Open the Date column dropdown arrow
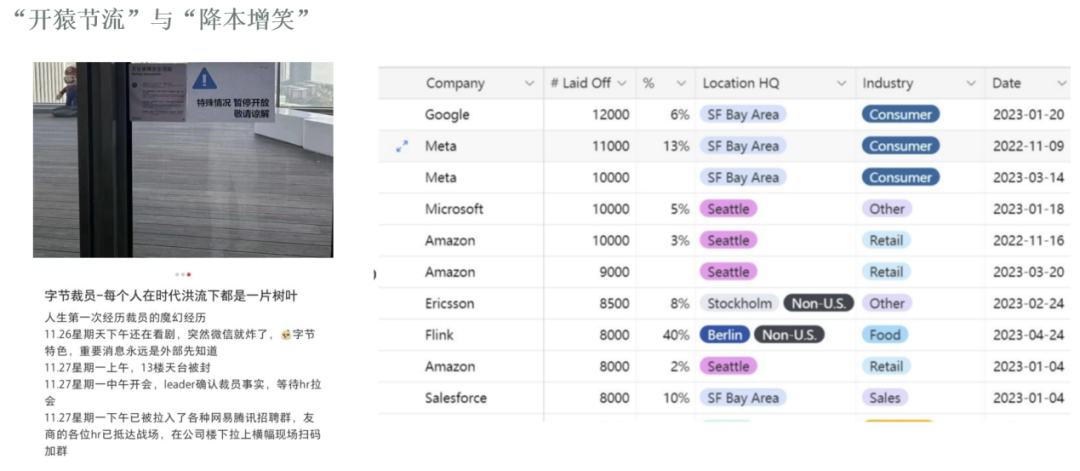This screenshot has width=1080, height=471. [1061, 84]
